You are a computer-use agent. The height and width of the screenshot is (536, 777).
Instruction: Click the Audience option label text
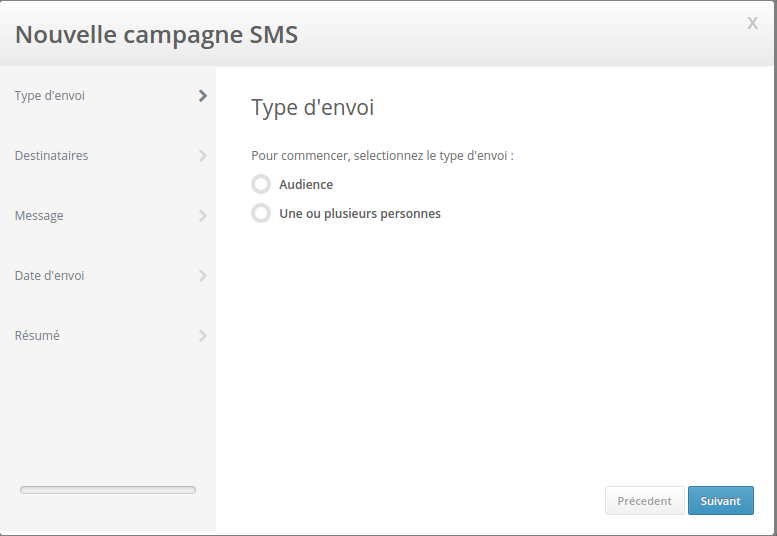[x=306, y=185]
